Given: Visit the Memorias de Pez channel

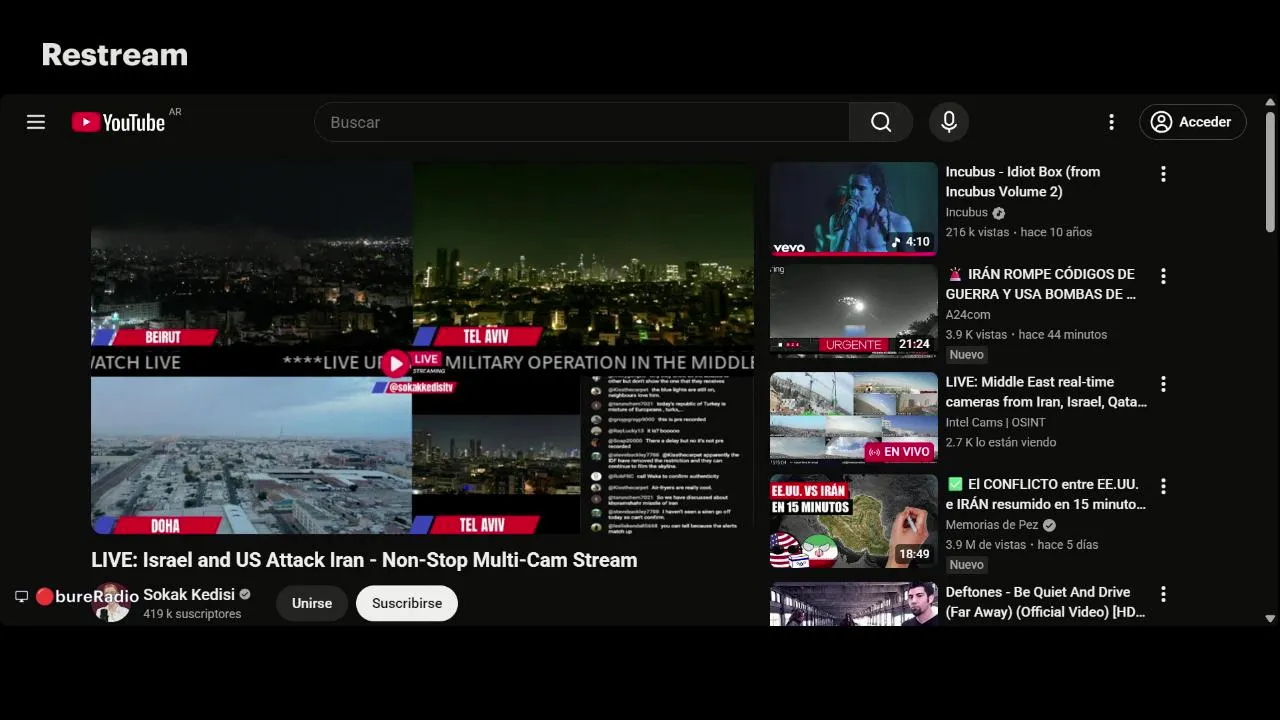Looking at the screenshot, I should click(x=992, y=524).
